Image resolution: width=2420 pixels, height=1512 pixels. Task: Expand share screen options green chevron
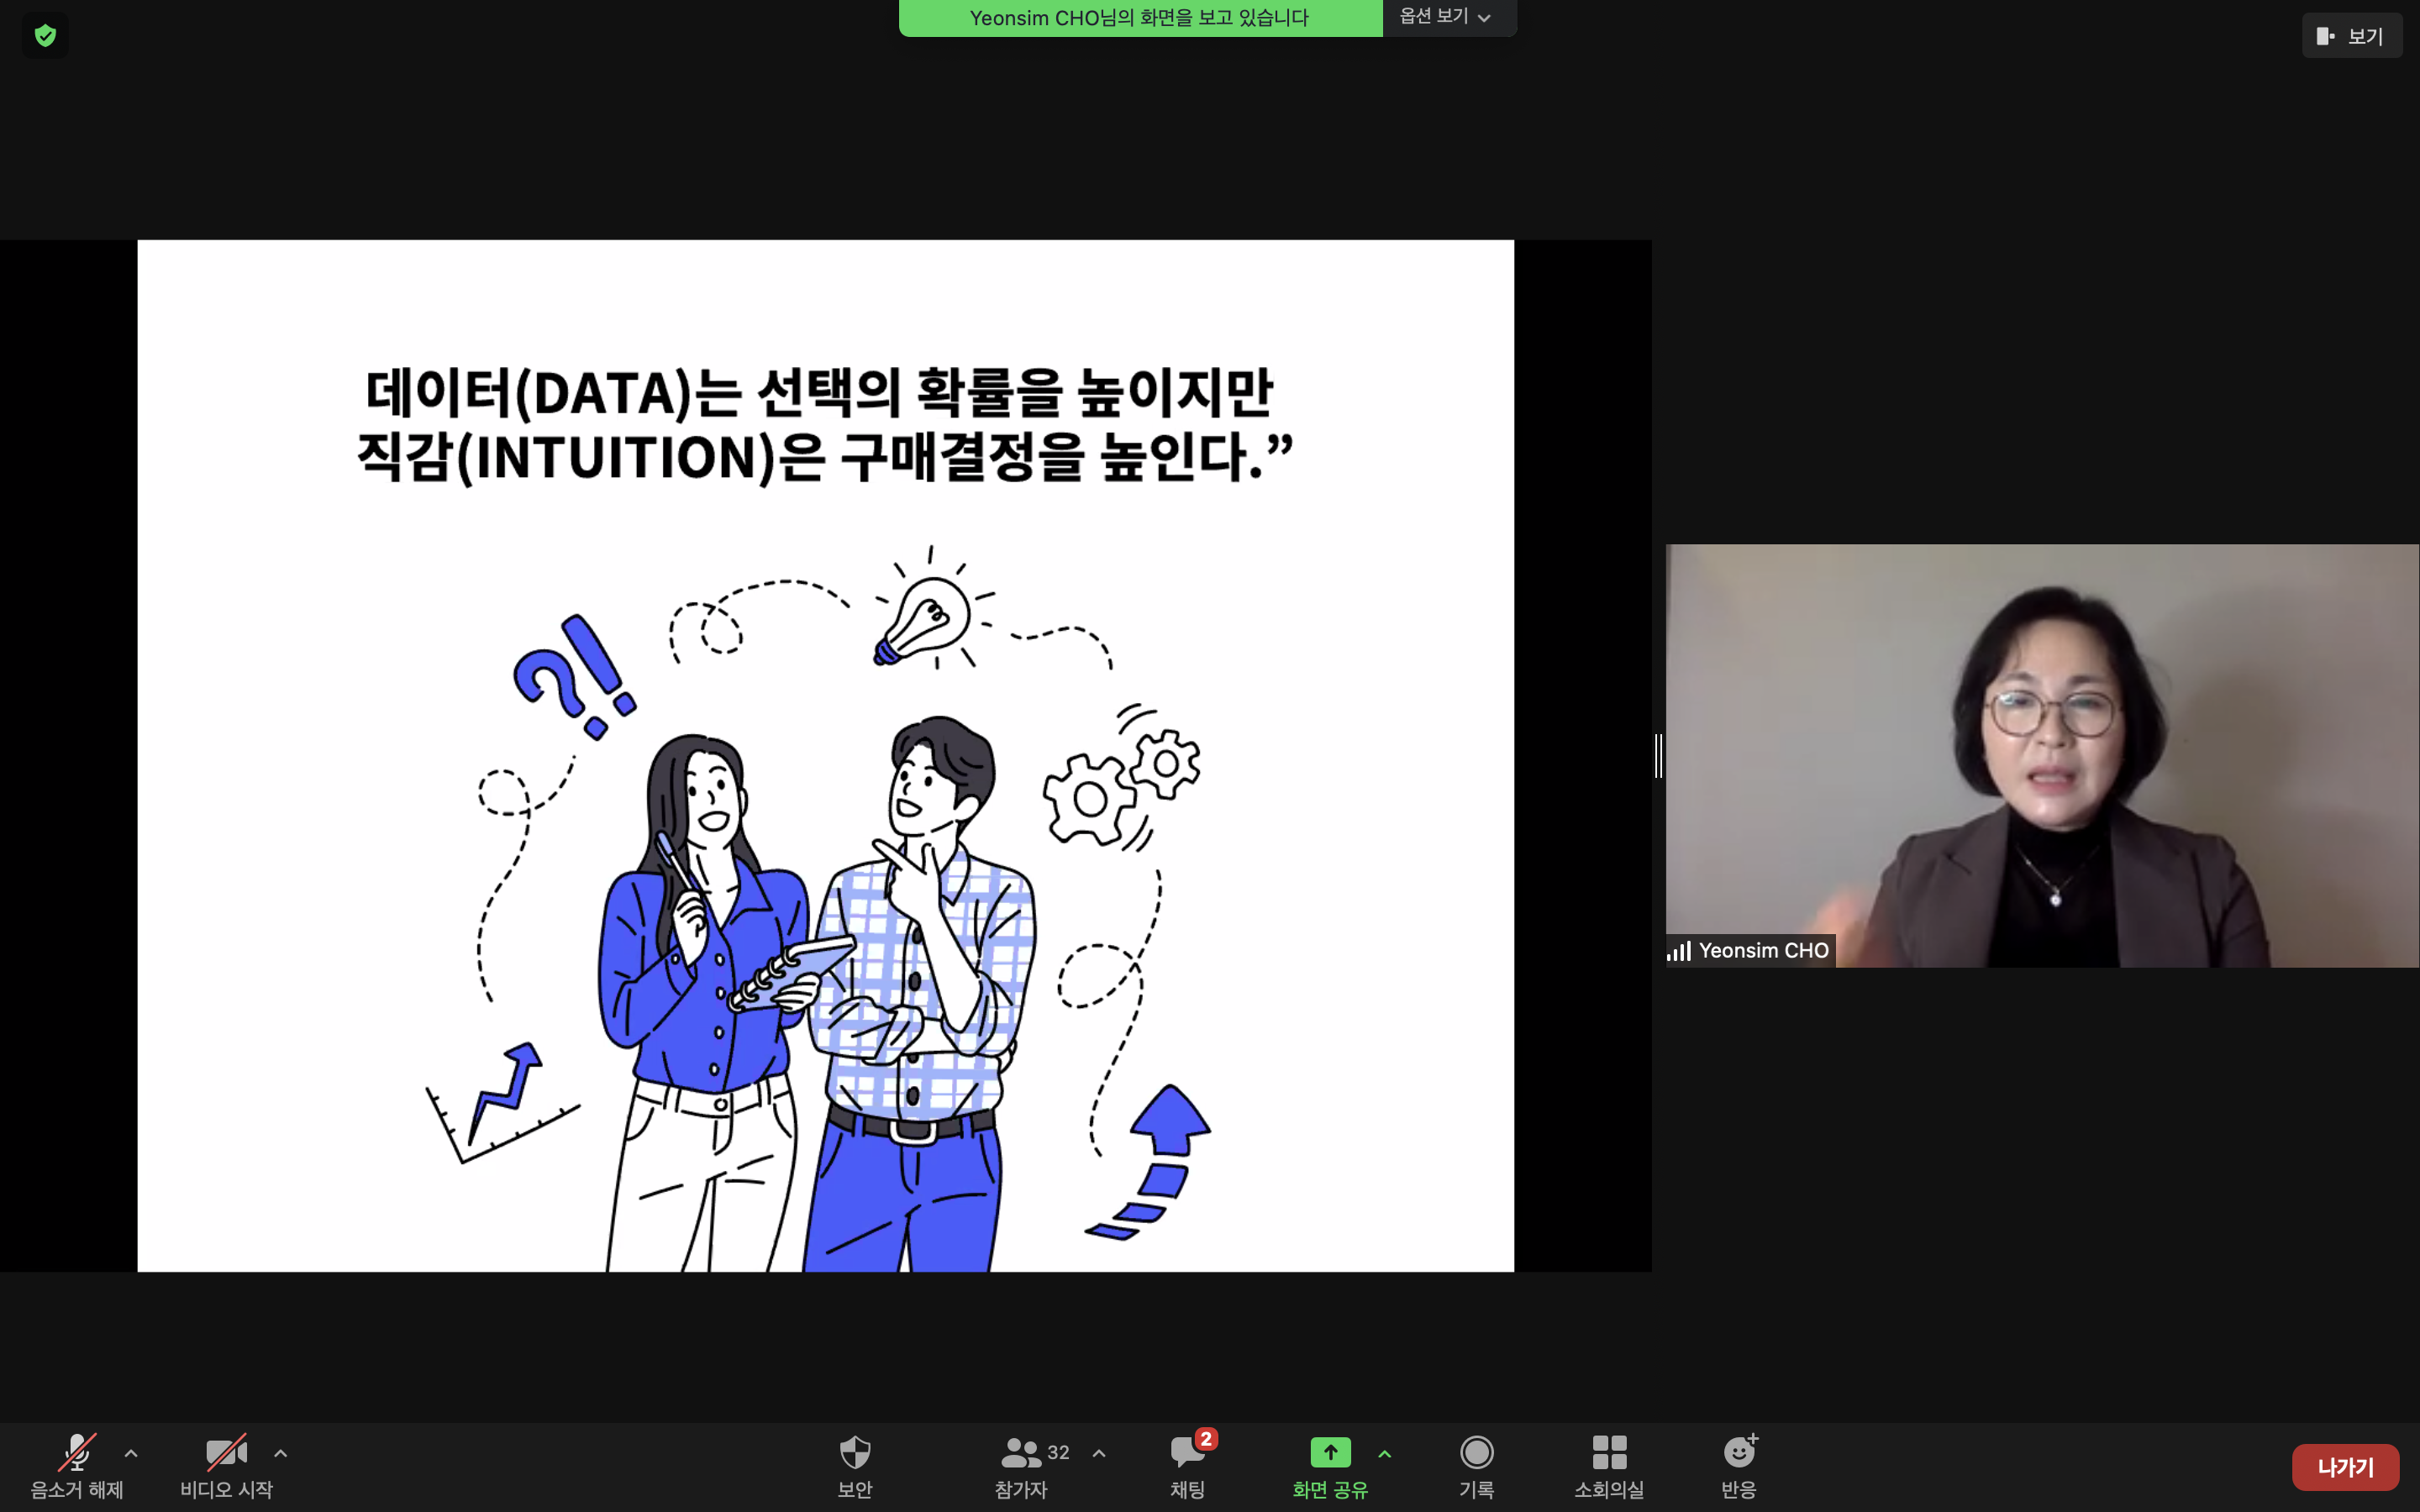point(1385,1453)
